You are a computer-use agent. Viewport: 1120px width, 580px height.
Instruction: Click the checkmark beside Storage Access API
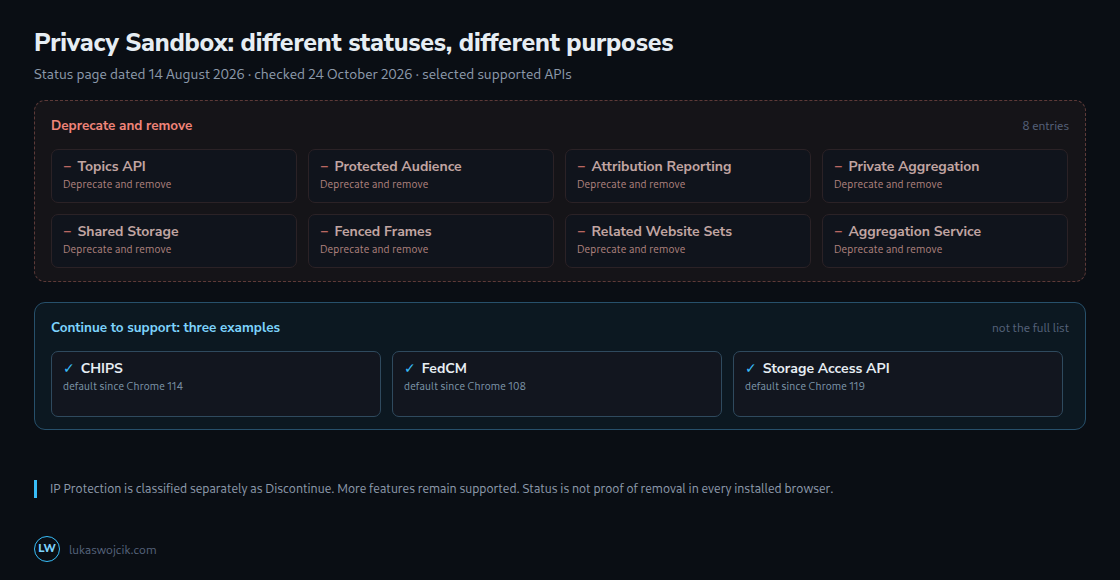pos(750,369)
